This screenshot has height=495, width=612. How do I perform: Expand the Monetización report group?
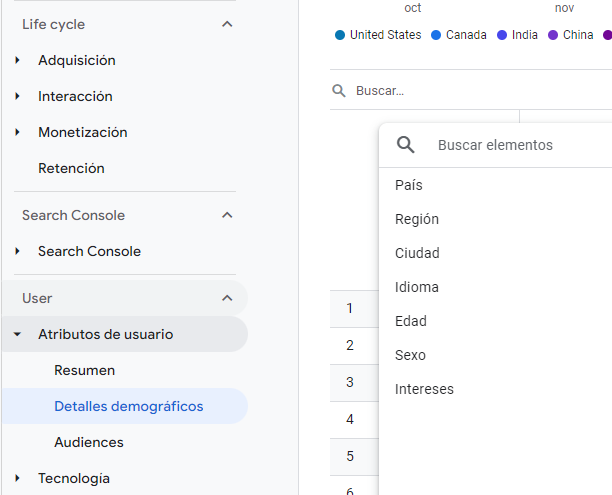click(x=82, y=132)
